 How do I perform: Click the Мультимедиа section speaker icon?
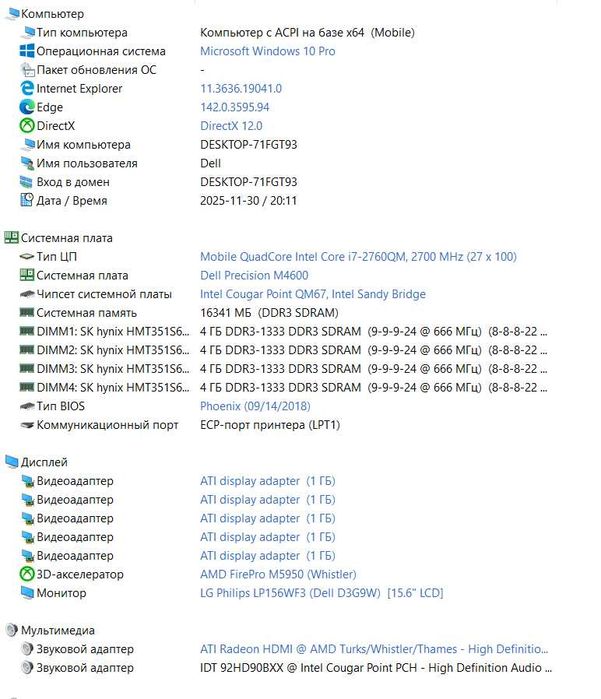[12, 630]
